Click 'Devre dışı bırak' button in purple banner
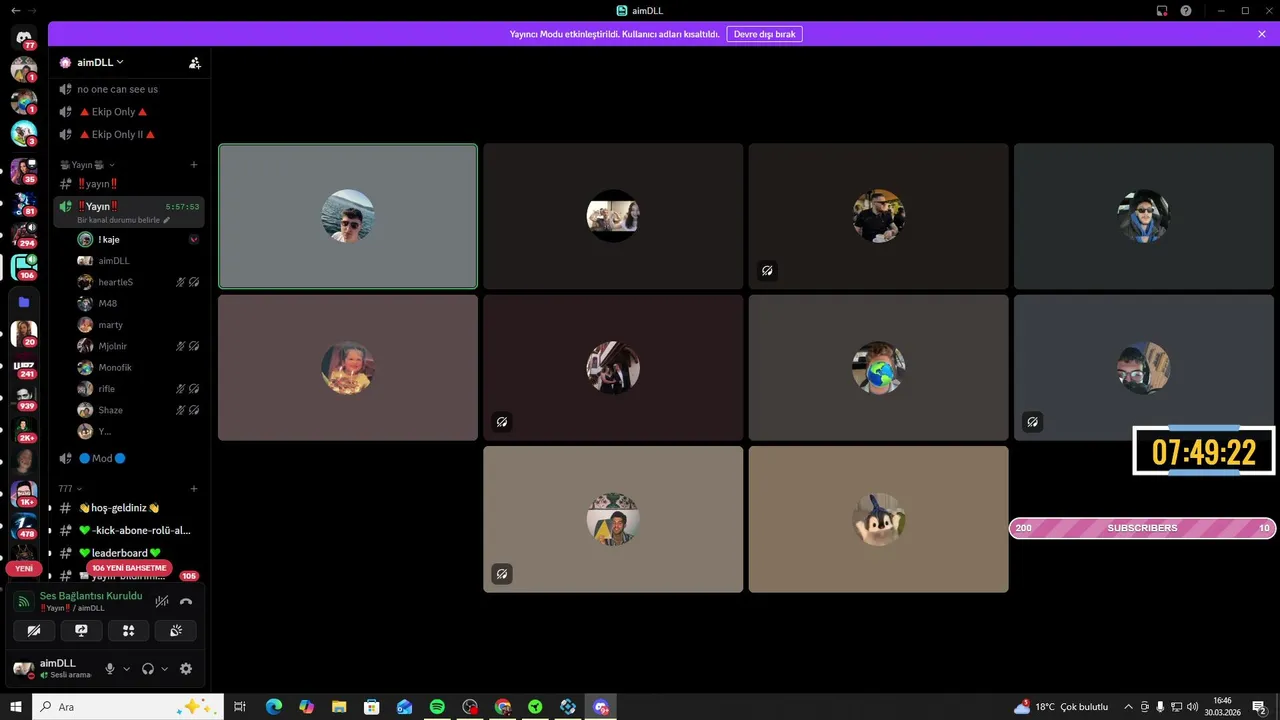This screenshot has height=720, width=1280. [x=764, y=34]
